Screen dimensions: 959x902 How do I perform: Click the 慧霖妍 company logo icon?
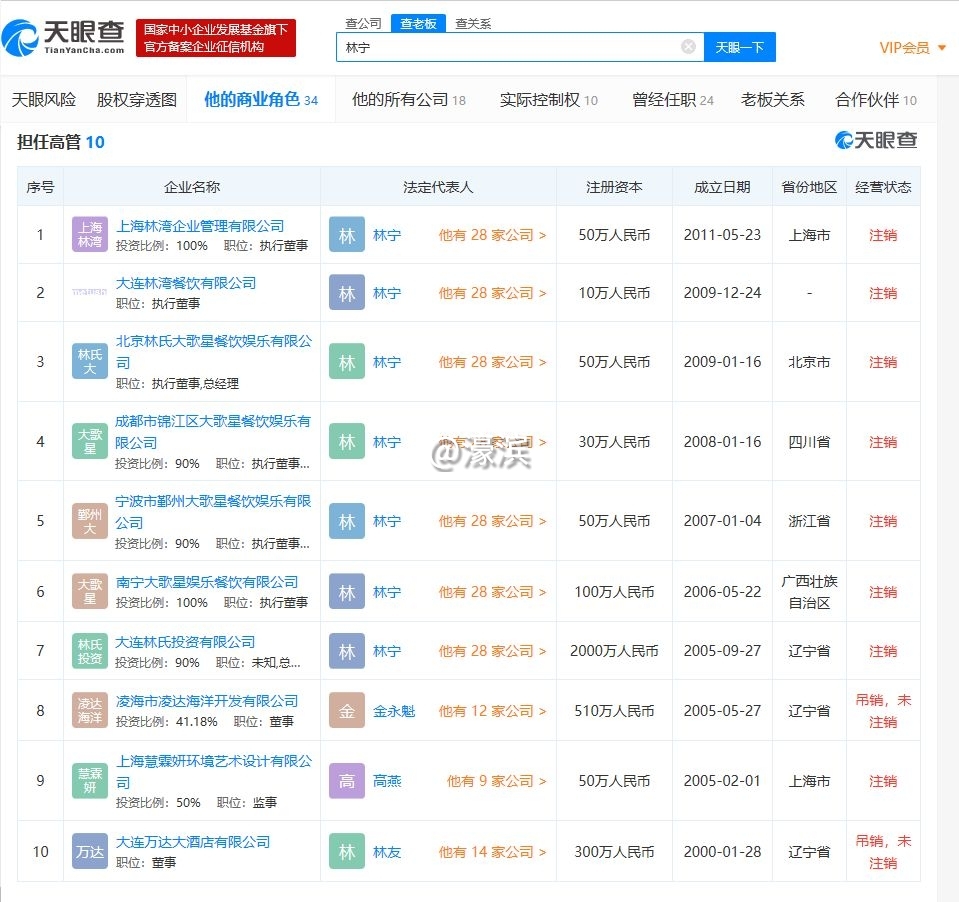click(90, 781)
